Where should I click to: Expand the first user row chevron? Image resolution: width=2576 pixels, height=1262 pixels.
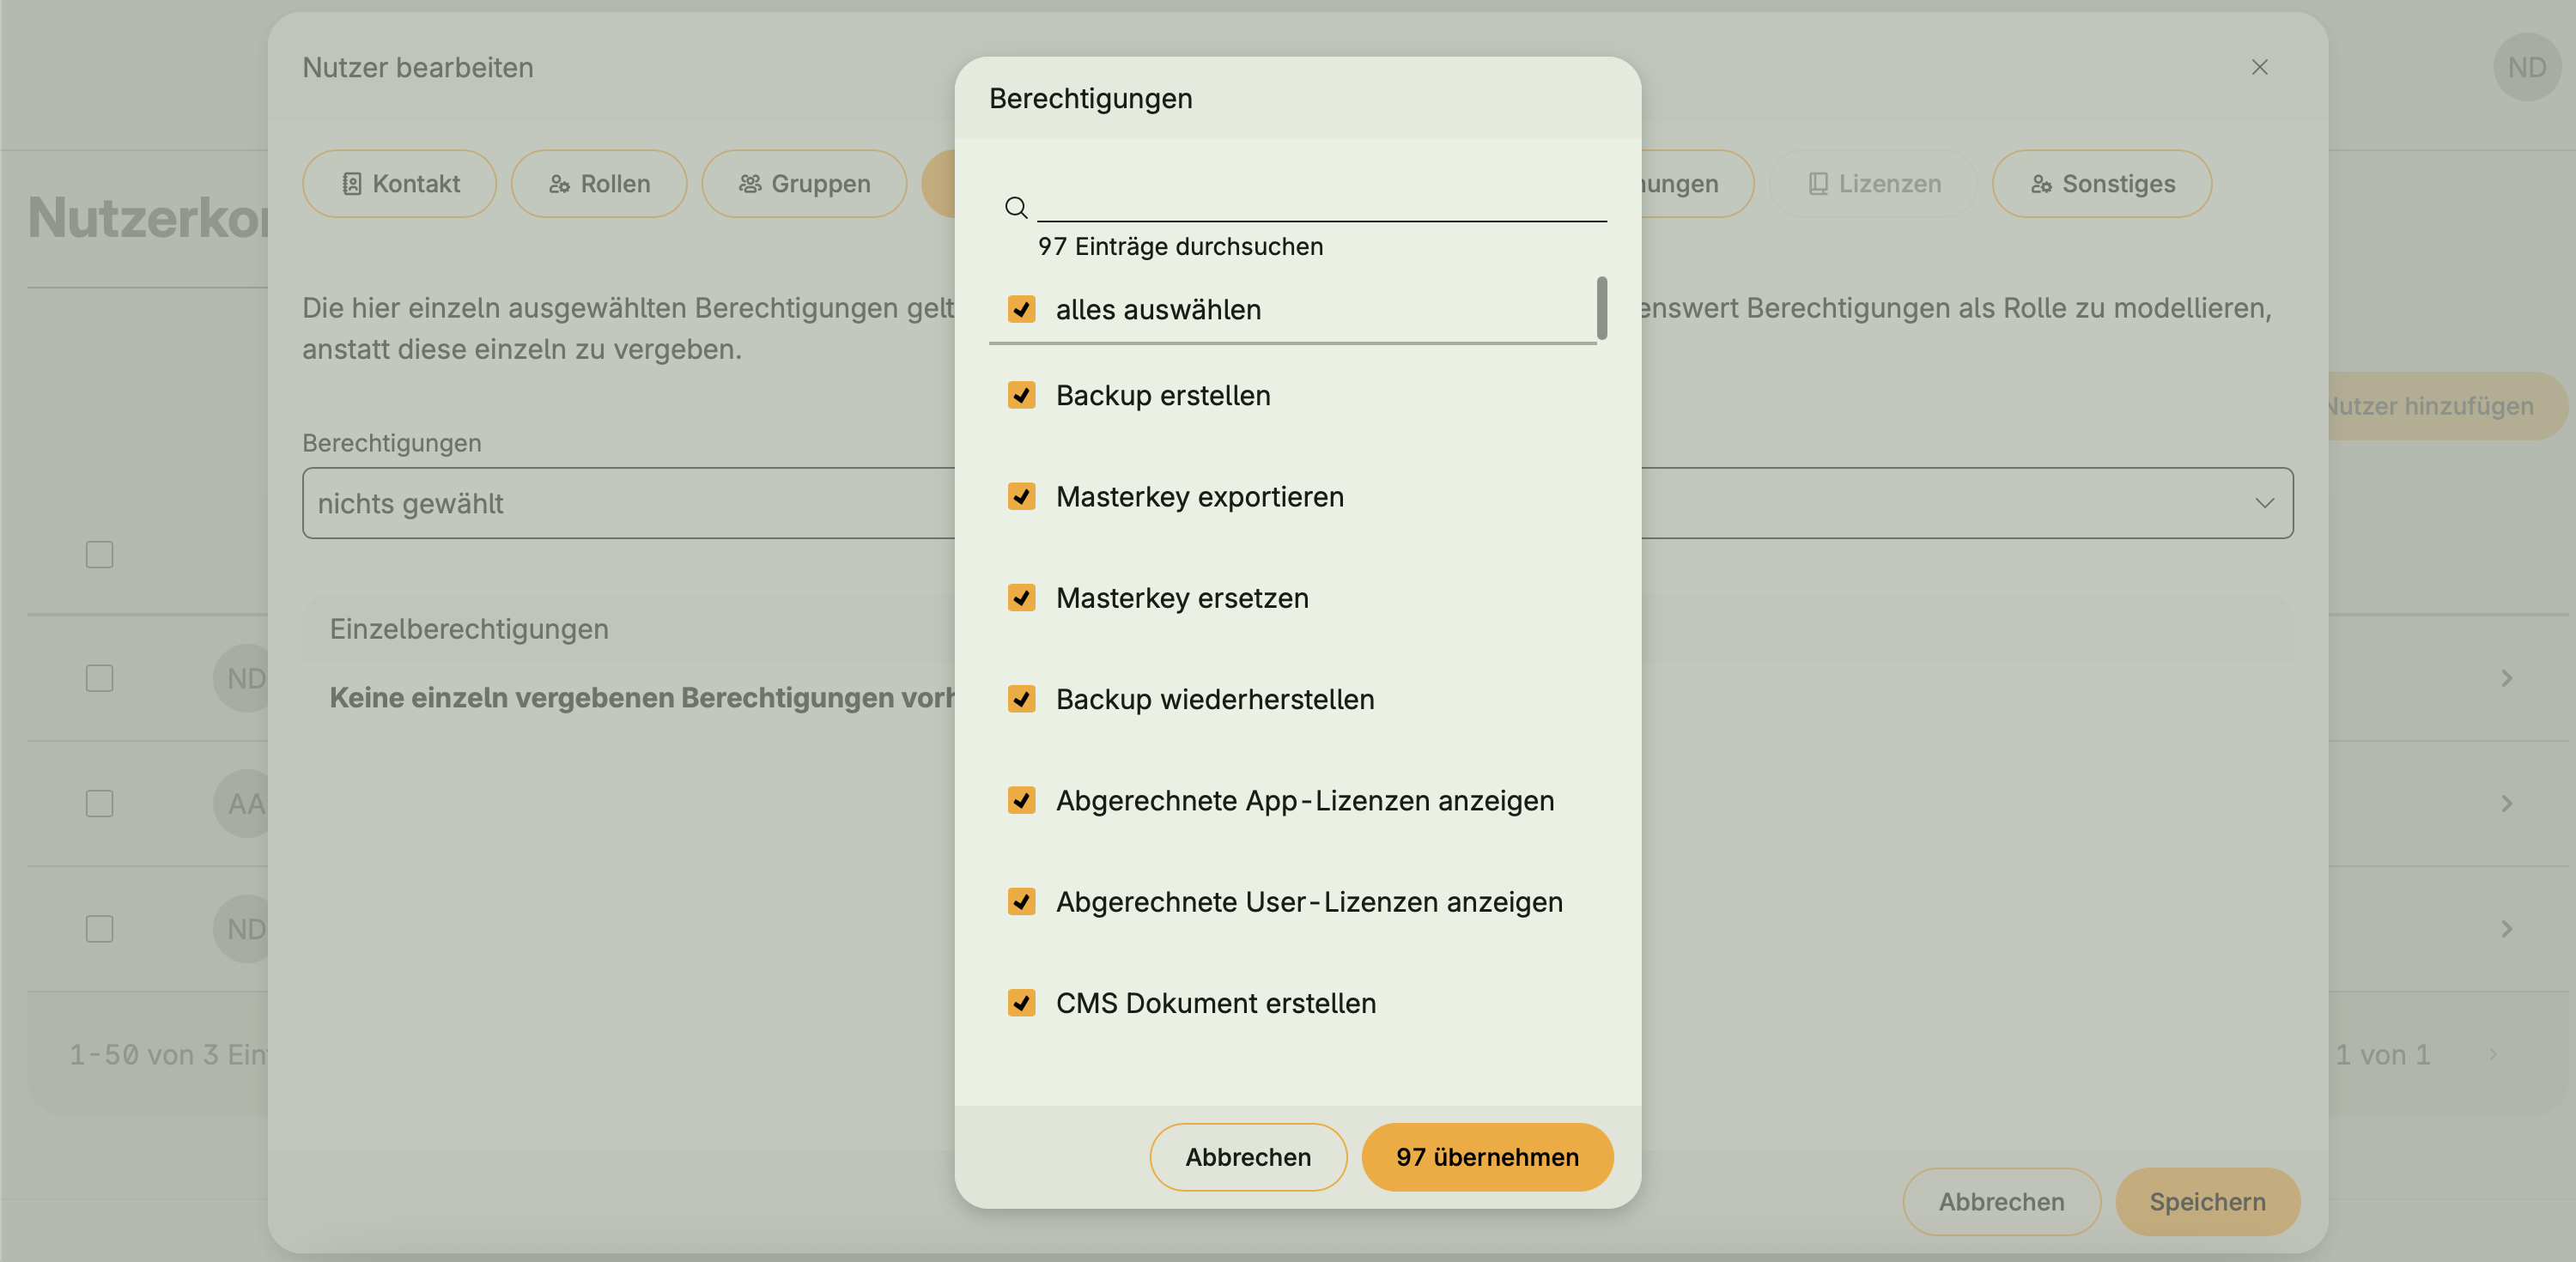coord(2506,678)
